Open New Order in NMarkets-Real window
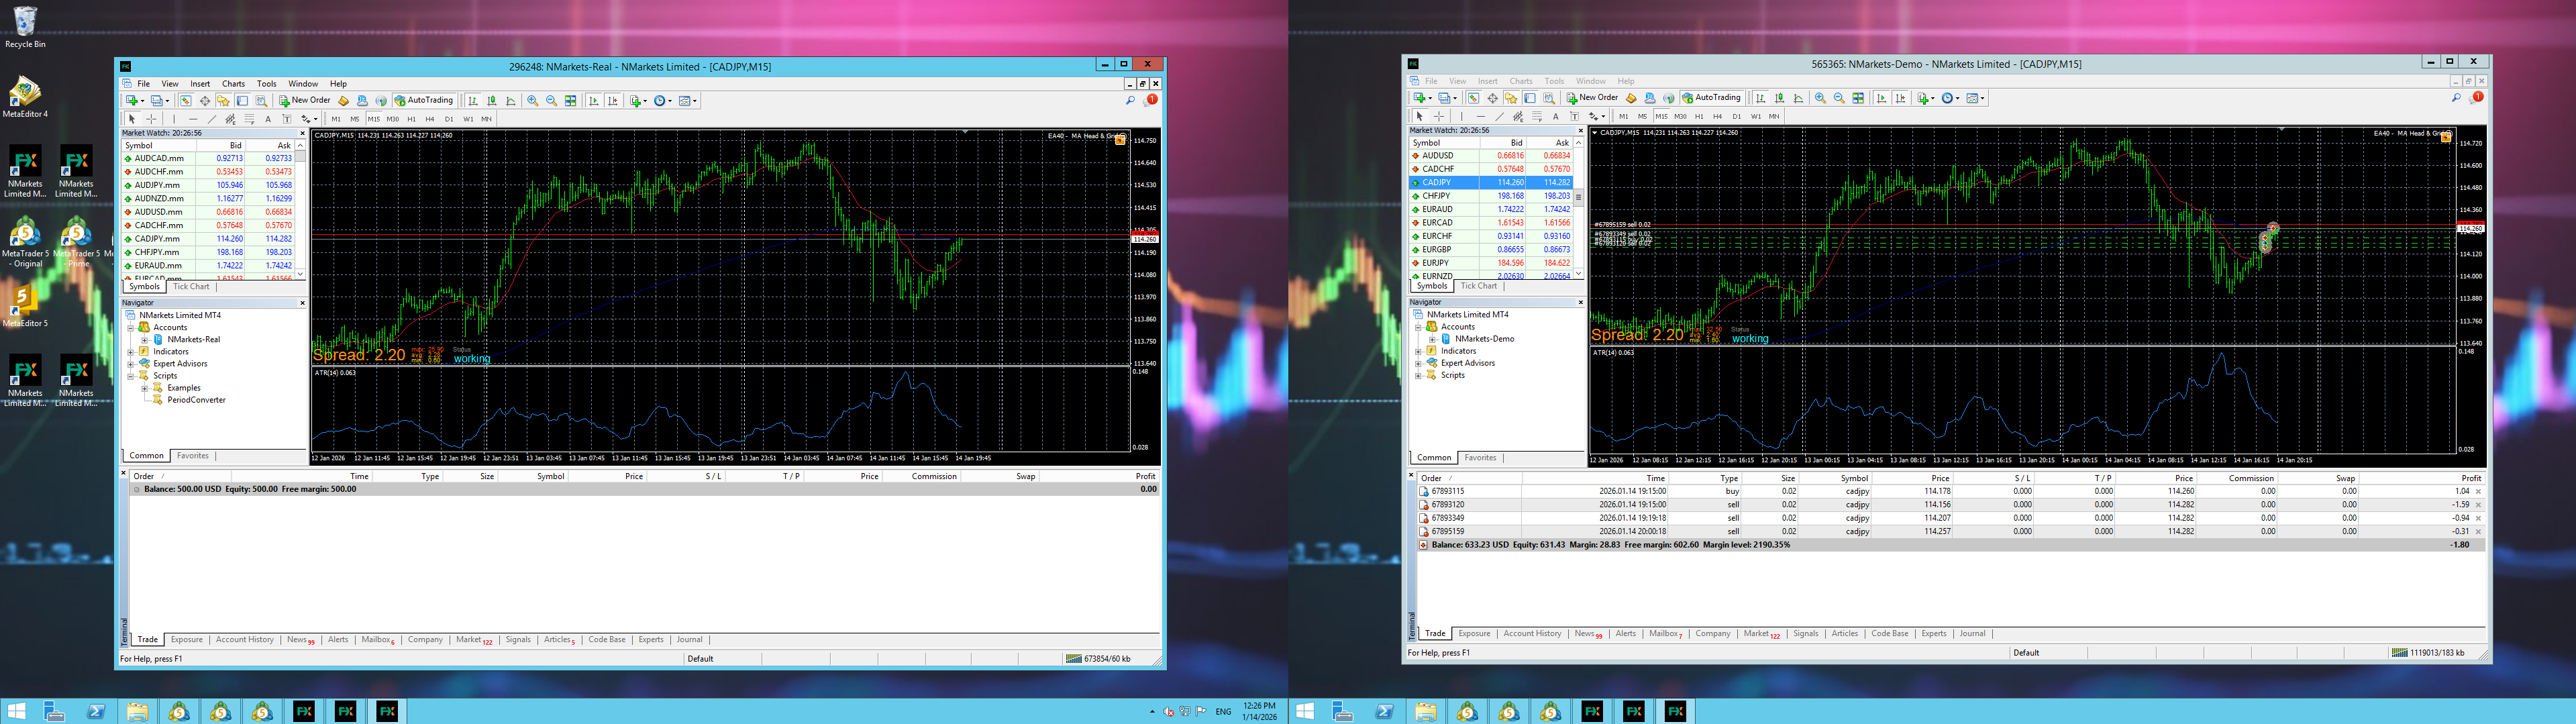 pyautogui.click(x=305, y=101)
